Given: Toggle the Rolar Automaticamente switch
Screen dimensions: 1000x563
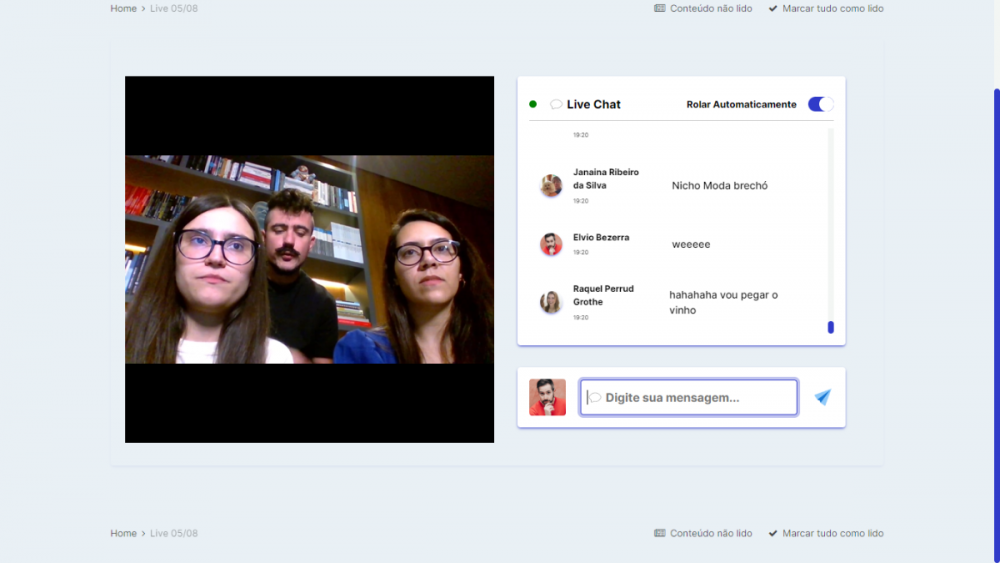Looking at the screenshot, I should click(820, 104).
